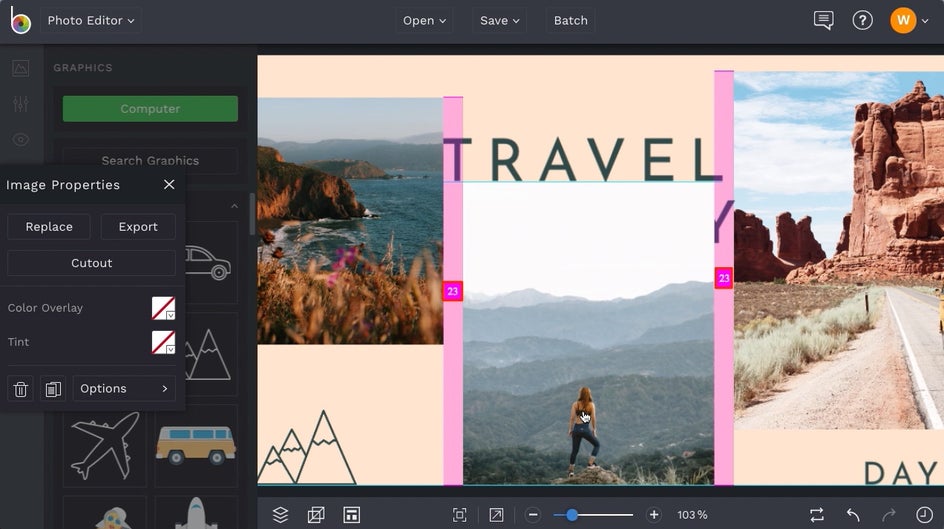Click the zoom slider handle

tap(572, 515)
